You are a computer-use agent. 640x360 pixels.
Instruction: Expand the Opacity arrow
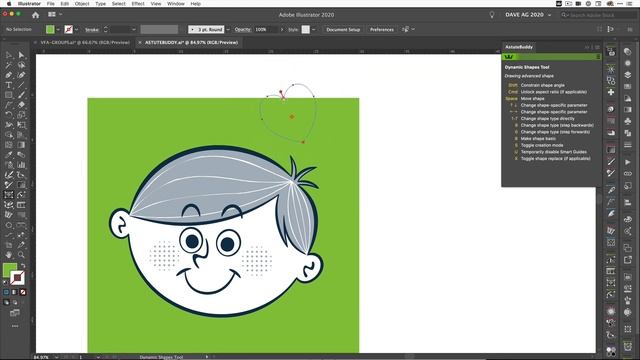pyautogui.click(x=282, y=29)
